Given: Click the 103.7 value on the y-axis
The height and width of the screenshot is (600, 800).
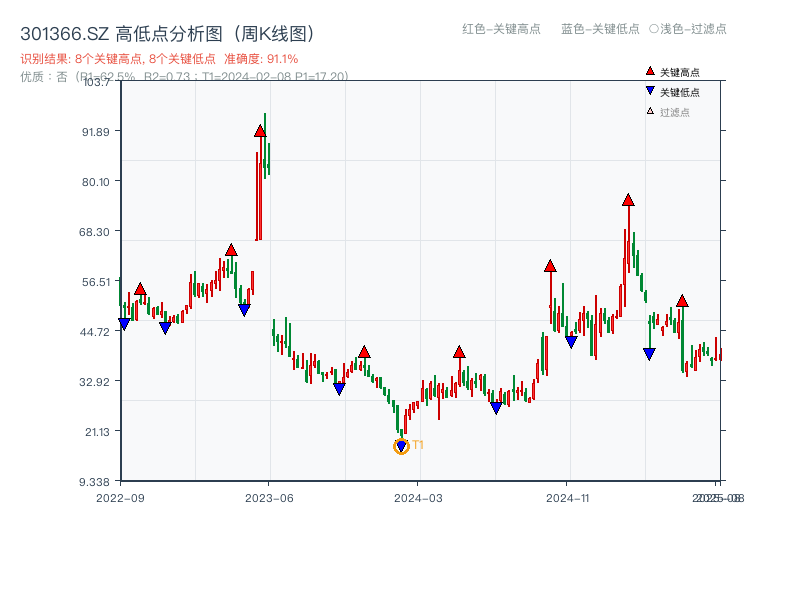Looking at the screenshot, I should point(96,85).
